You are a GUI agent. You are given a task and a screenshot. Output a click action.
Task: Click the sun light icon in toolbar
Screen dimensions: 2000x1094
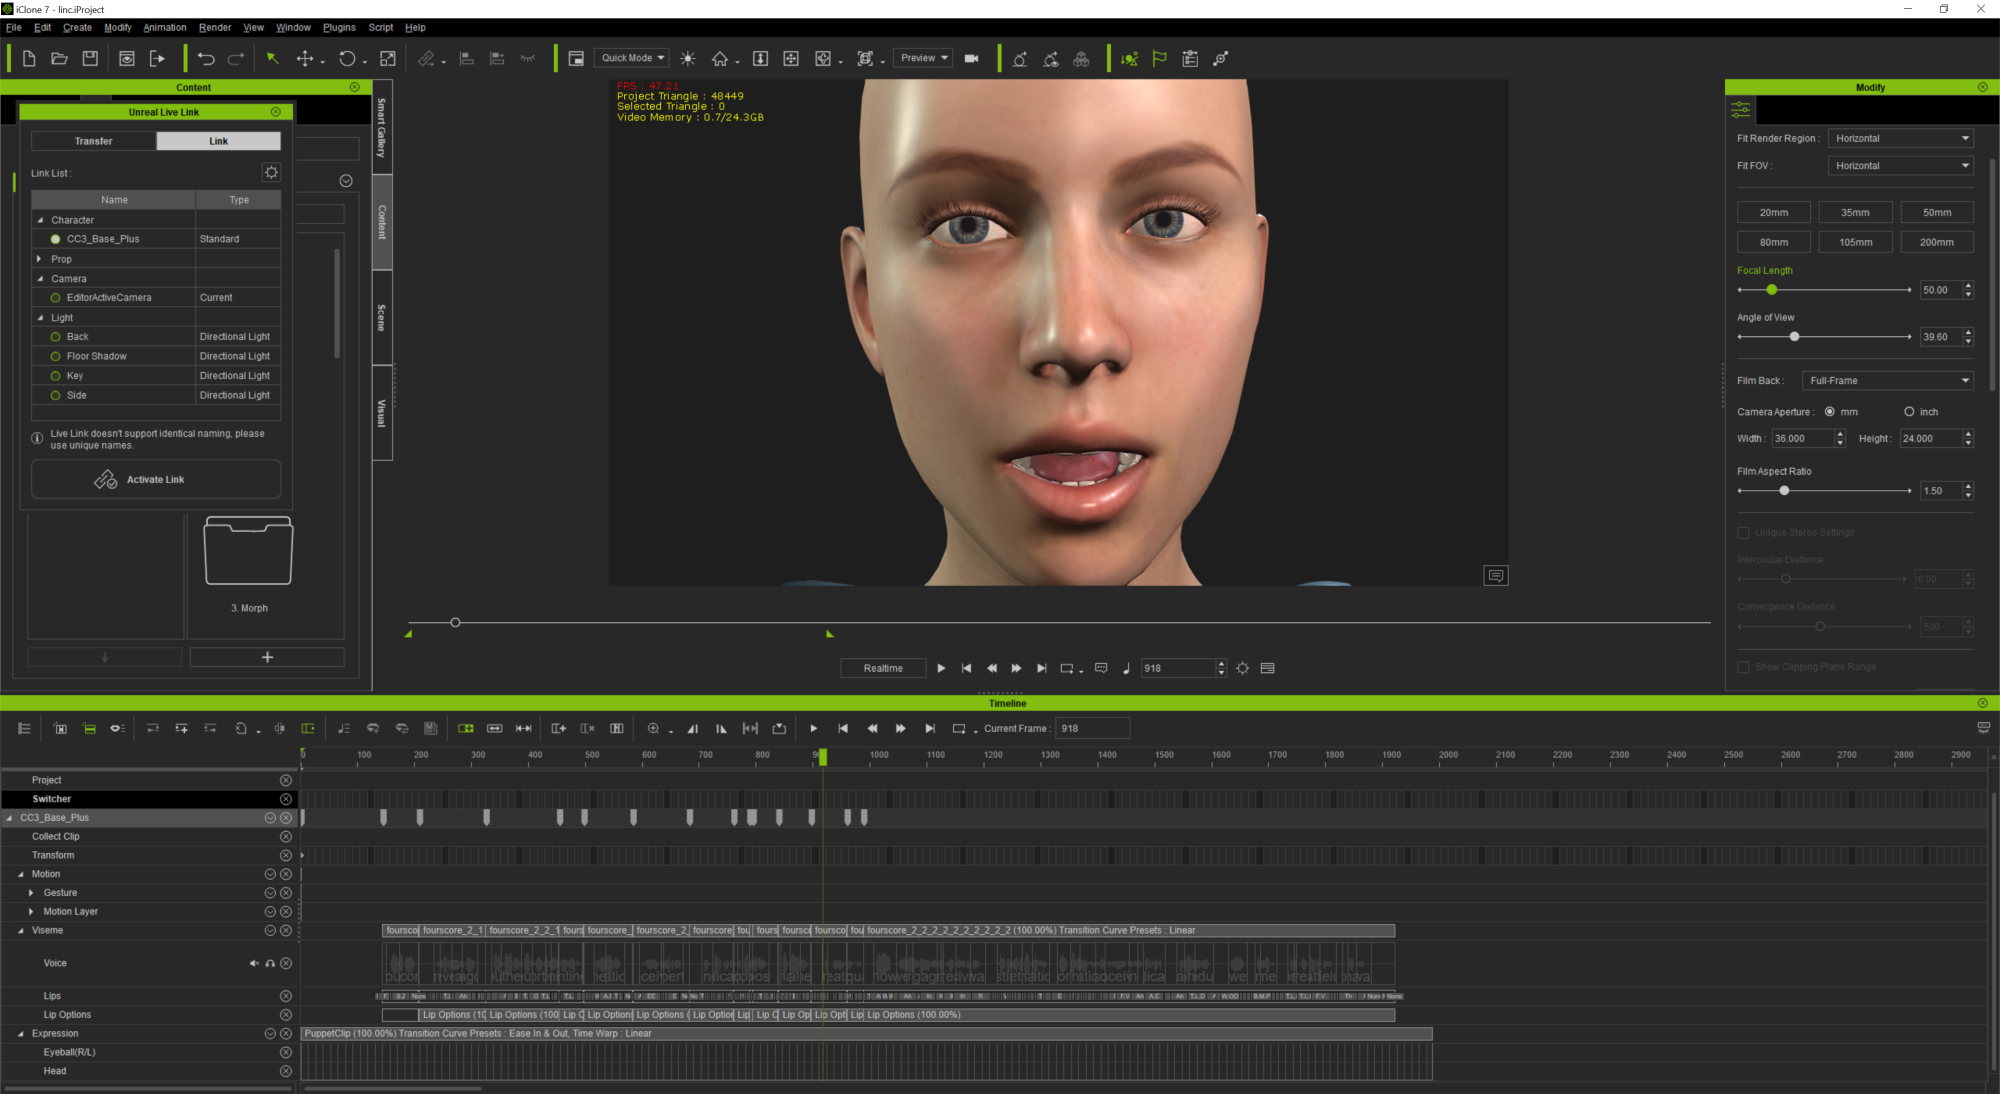tap(688, 59)
